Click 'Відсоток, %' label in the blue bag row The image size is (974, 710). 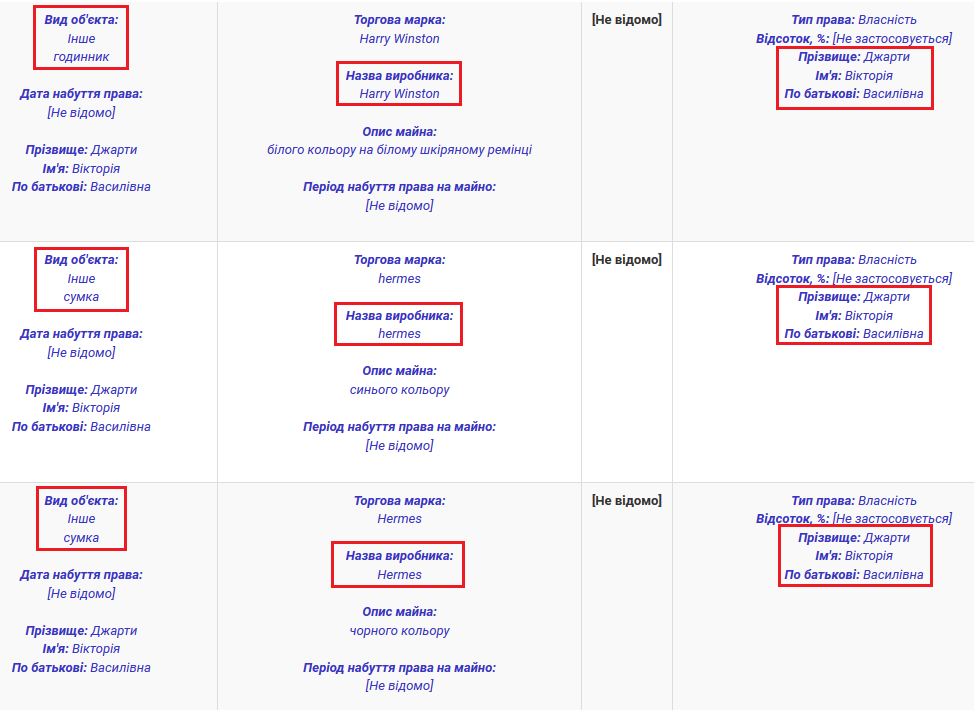[x=792, y=279]
